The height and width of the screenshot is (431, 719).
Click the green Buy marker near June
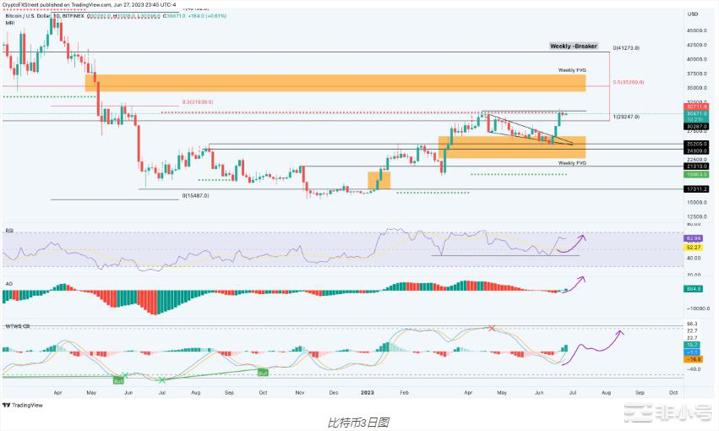tap(119, 379)
